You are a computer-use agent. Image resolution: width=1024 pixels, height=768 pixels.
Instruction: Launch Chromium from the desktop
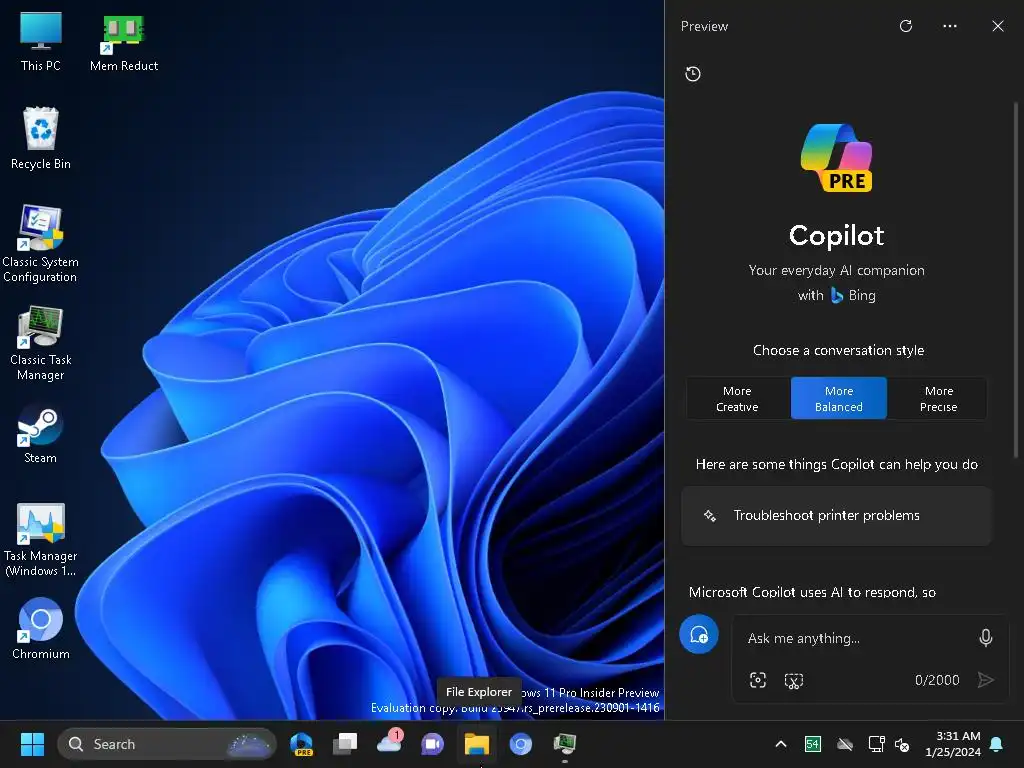click(40, 628)
